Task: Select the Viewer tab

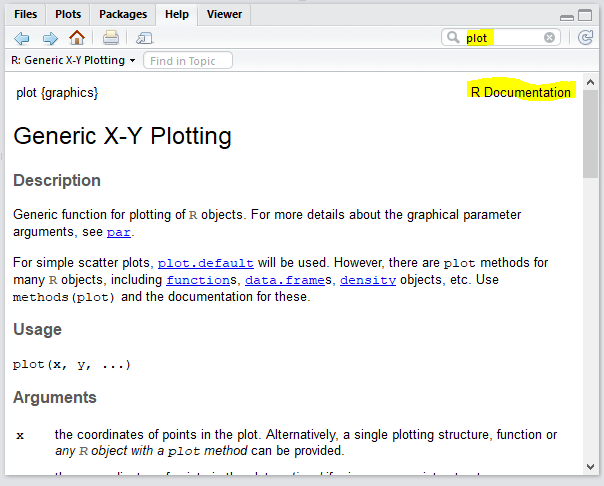Action: pos(223,14)
